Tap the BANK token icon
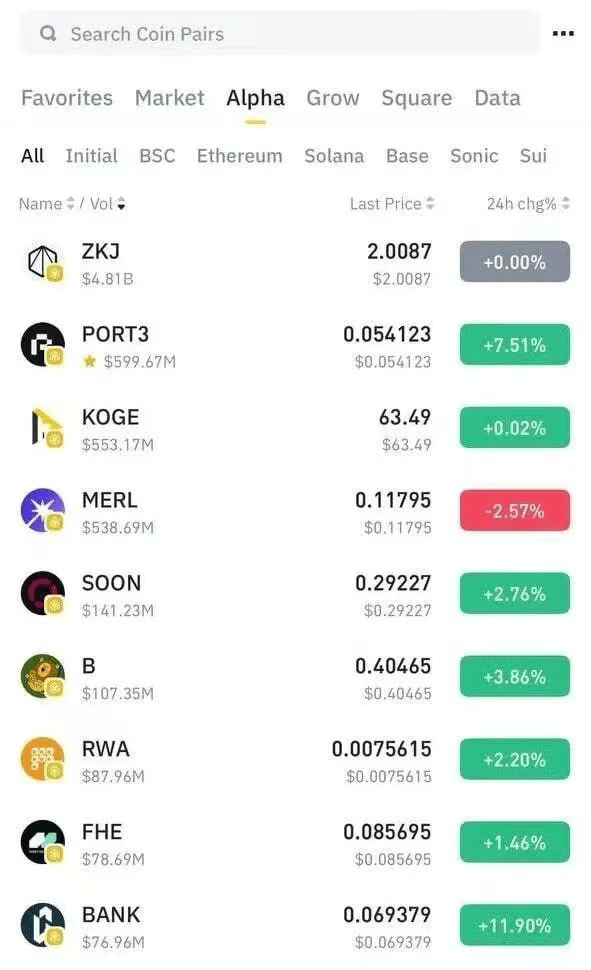591x970 pixels. click(x=43, y=925)
